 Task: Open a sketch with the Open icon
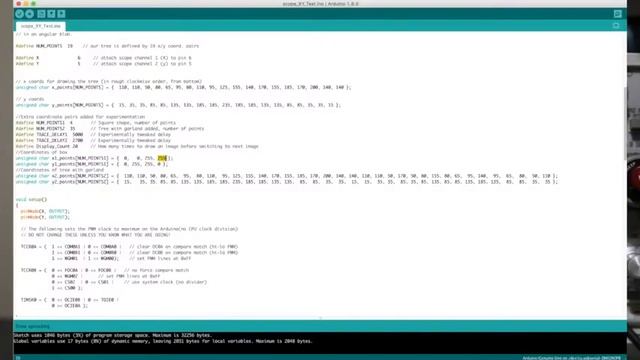pyautogui.click(x=51, y=14)
